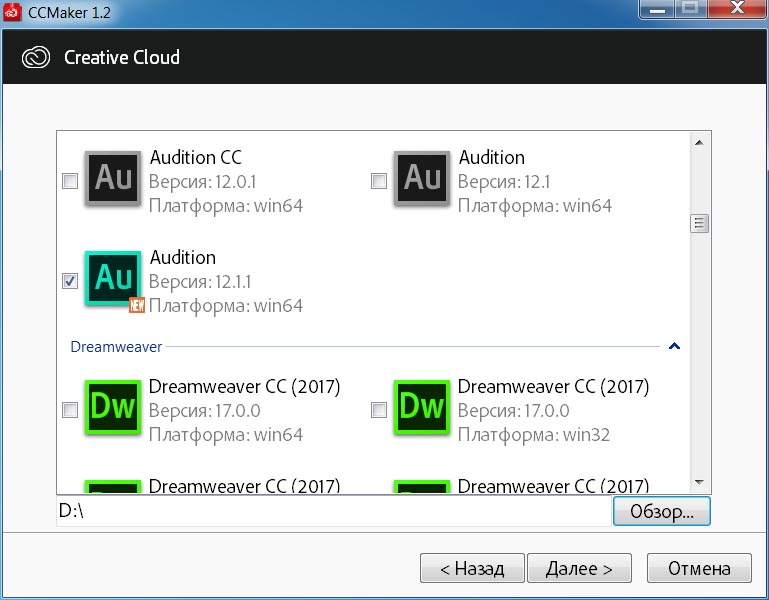Click the Audition CC product title
Image resolution: width=769 pixels, height=600 pixels.
[196, 157]
